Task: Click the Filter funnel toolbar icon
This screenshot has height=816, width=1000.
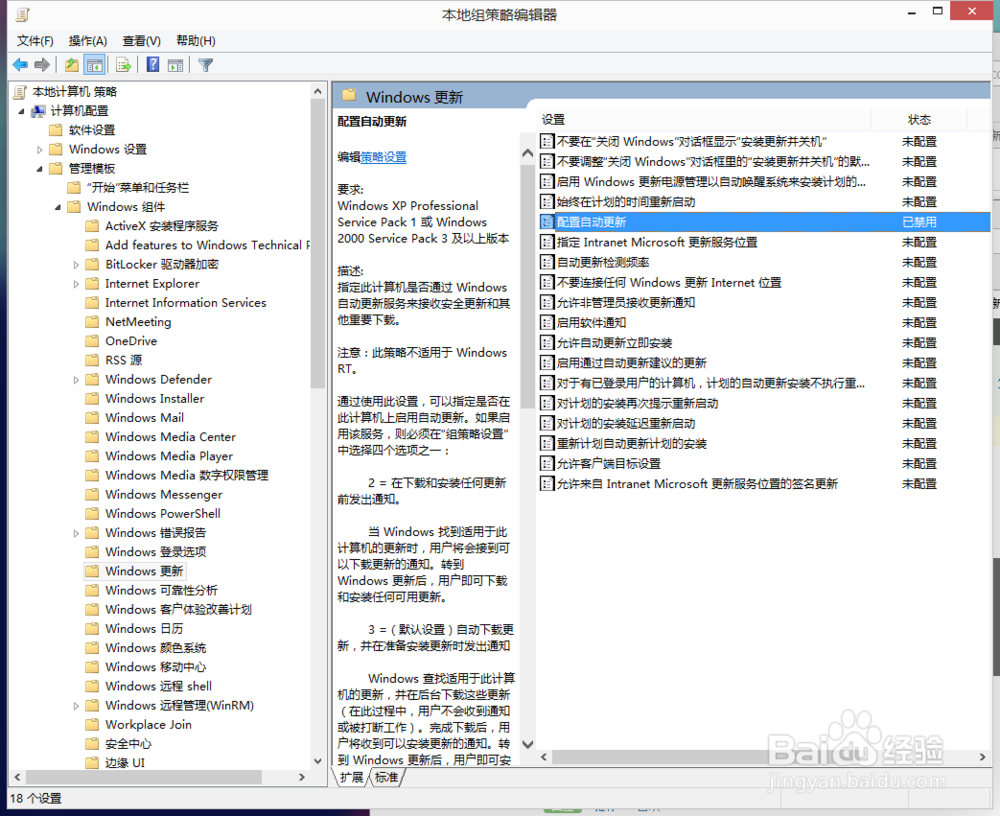Action: [205, 64]
